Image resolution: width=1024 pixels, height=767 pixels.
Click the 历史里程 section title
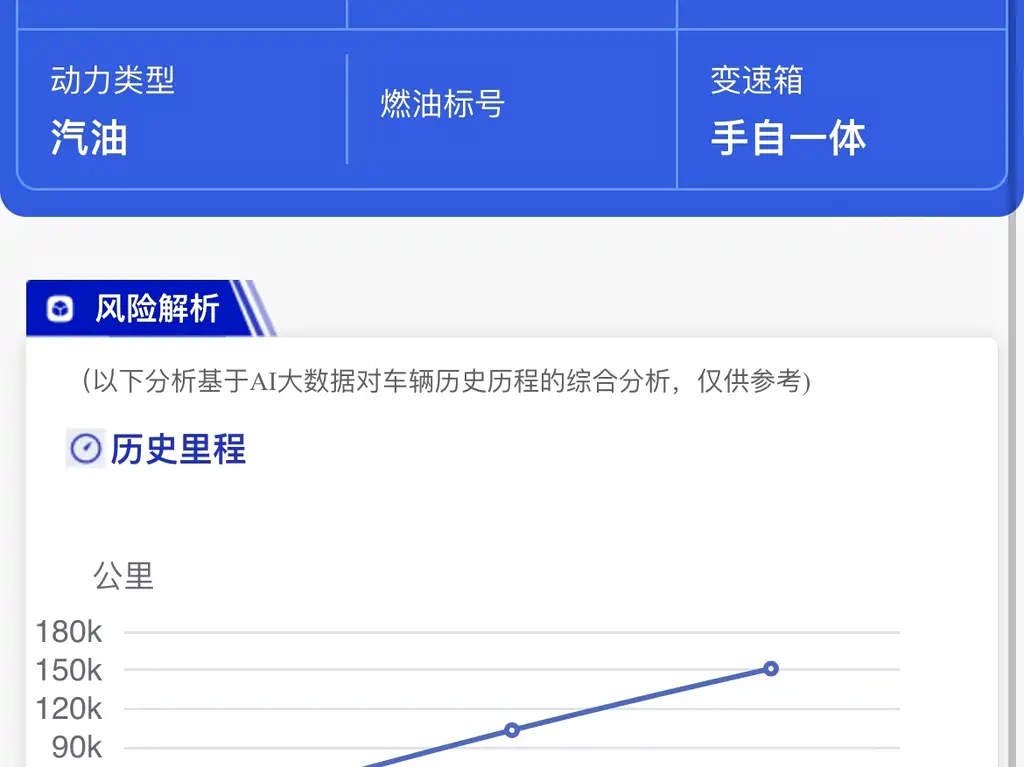tap(178, 449)
